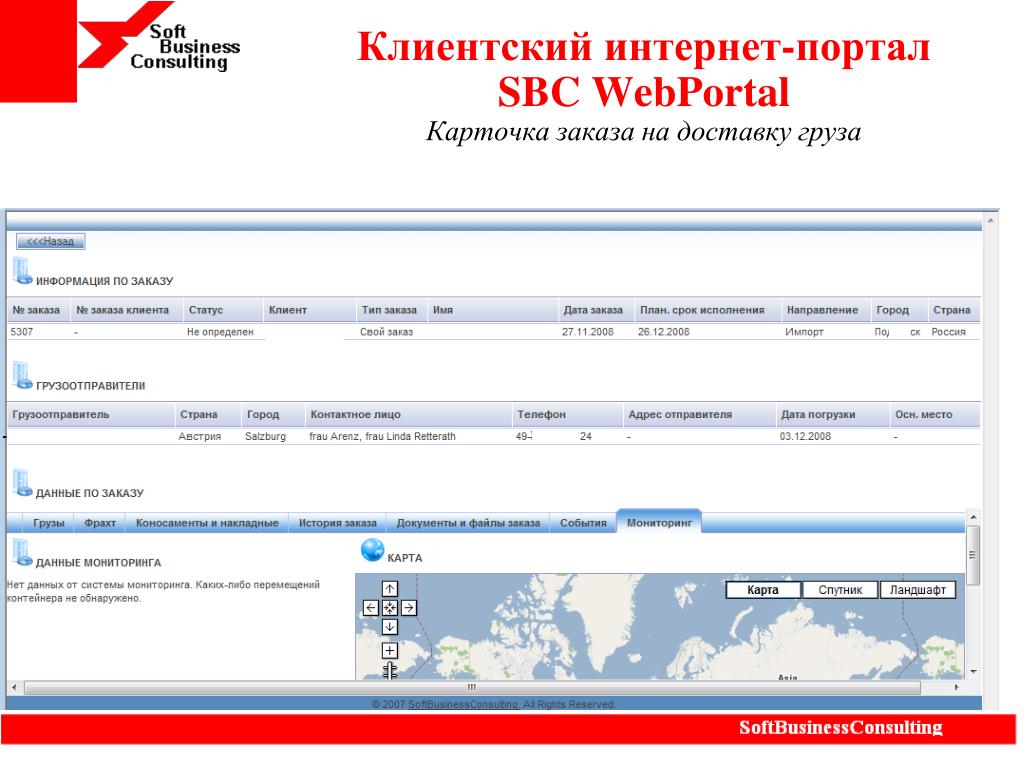Screen dimensions: 1024x768
Task: Switch map to Ландшафт view
Action: click(x=918, y=590)
